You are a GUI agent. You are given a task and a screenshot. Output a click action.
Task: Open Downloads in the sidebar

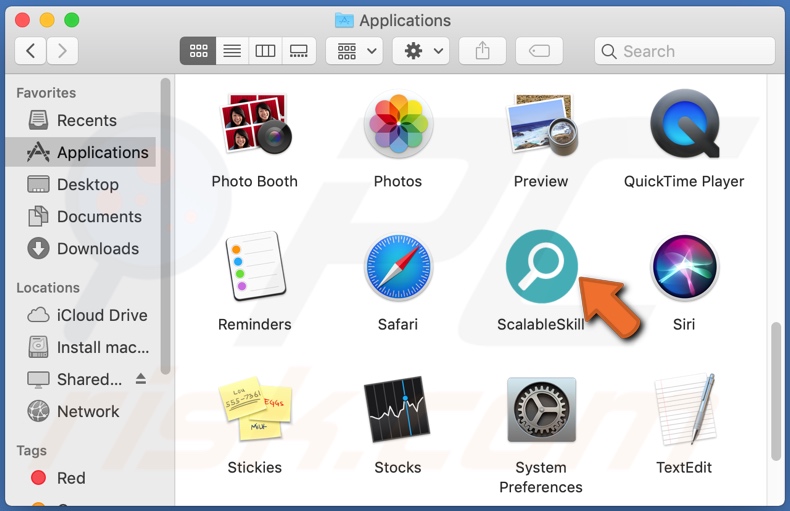tap(81, 249)
